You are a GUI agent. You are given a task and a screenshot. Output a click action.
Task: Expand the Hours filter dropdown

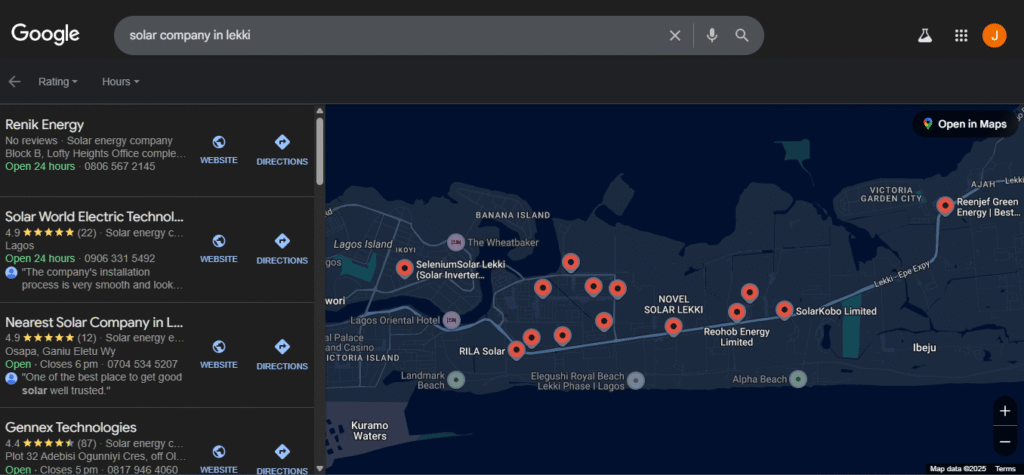coord(120,82)
